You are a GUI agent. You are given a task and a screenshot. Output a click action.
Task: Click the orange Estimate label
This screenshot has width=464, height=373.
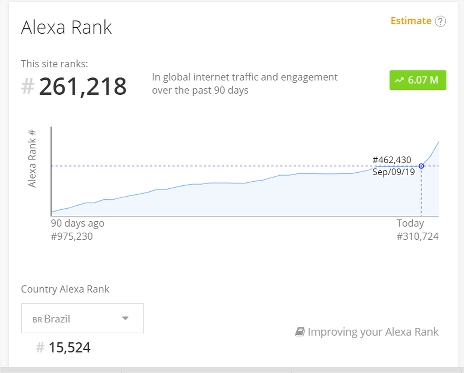(x=411, y=21)
